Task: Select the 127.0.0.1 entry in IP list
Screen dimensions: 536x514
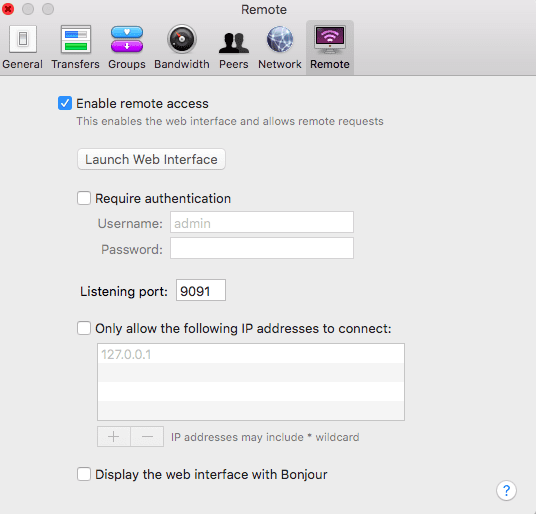Action: [x=251, y=354]
